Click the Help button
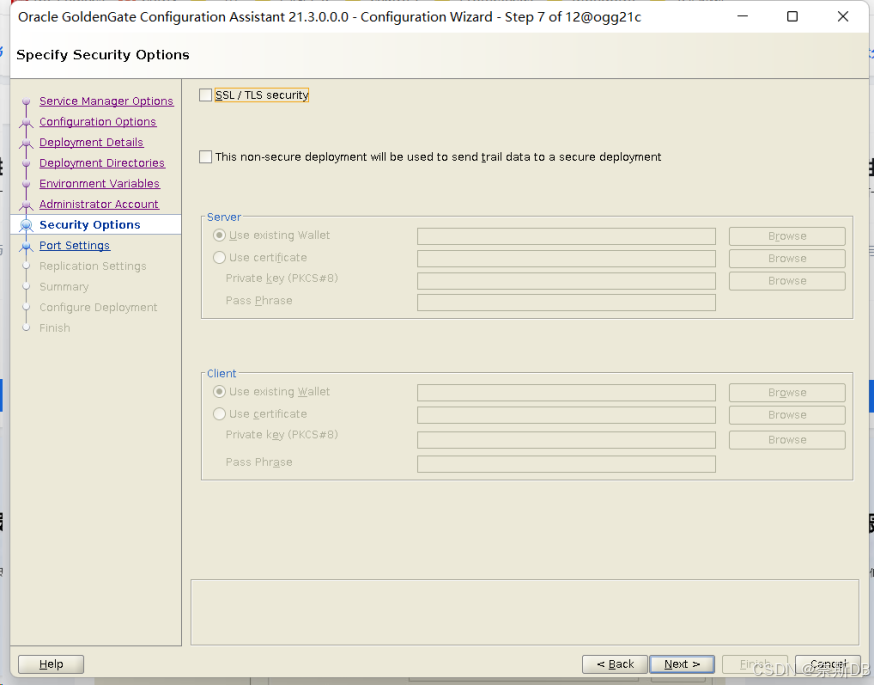 (x=51, y=664)
